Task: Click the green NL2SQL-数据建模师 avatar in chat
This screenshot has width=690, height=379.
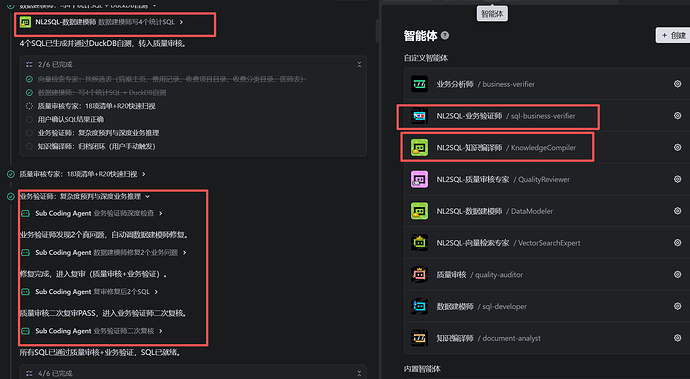Action: coord(26,22)
